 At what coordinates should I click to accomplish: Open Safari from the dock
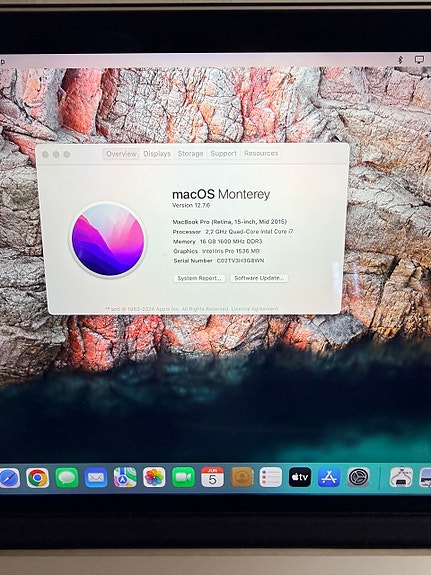point(9,478)
